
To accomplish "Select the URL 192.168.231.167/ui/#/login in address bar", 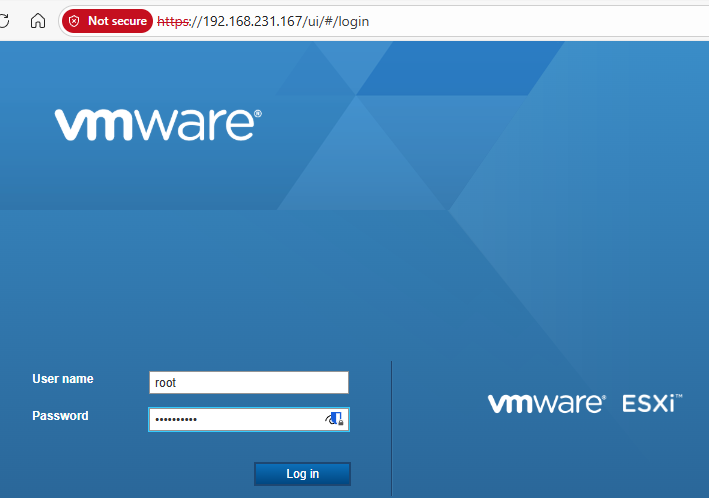I will coord(263,21).
